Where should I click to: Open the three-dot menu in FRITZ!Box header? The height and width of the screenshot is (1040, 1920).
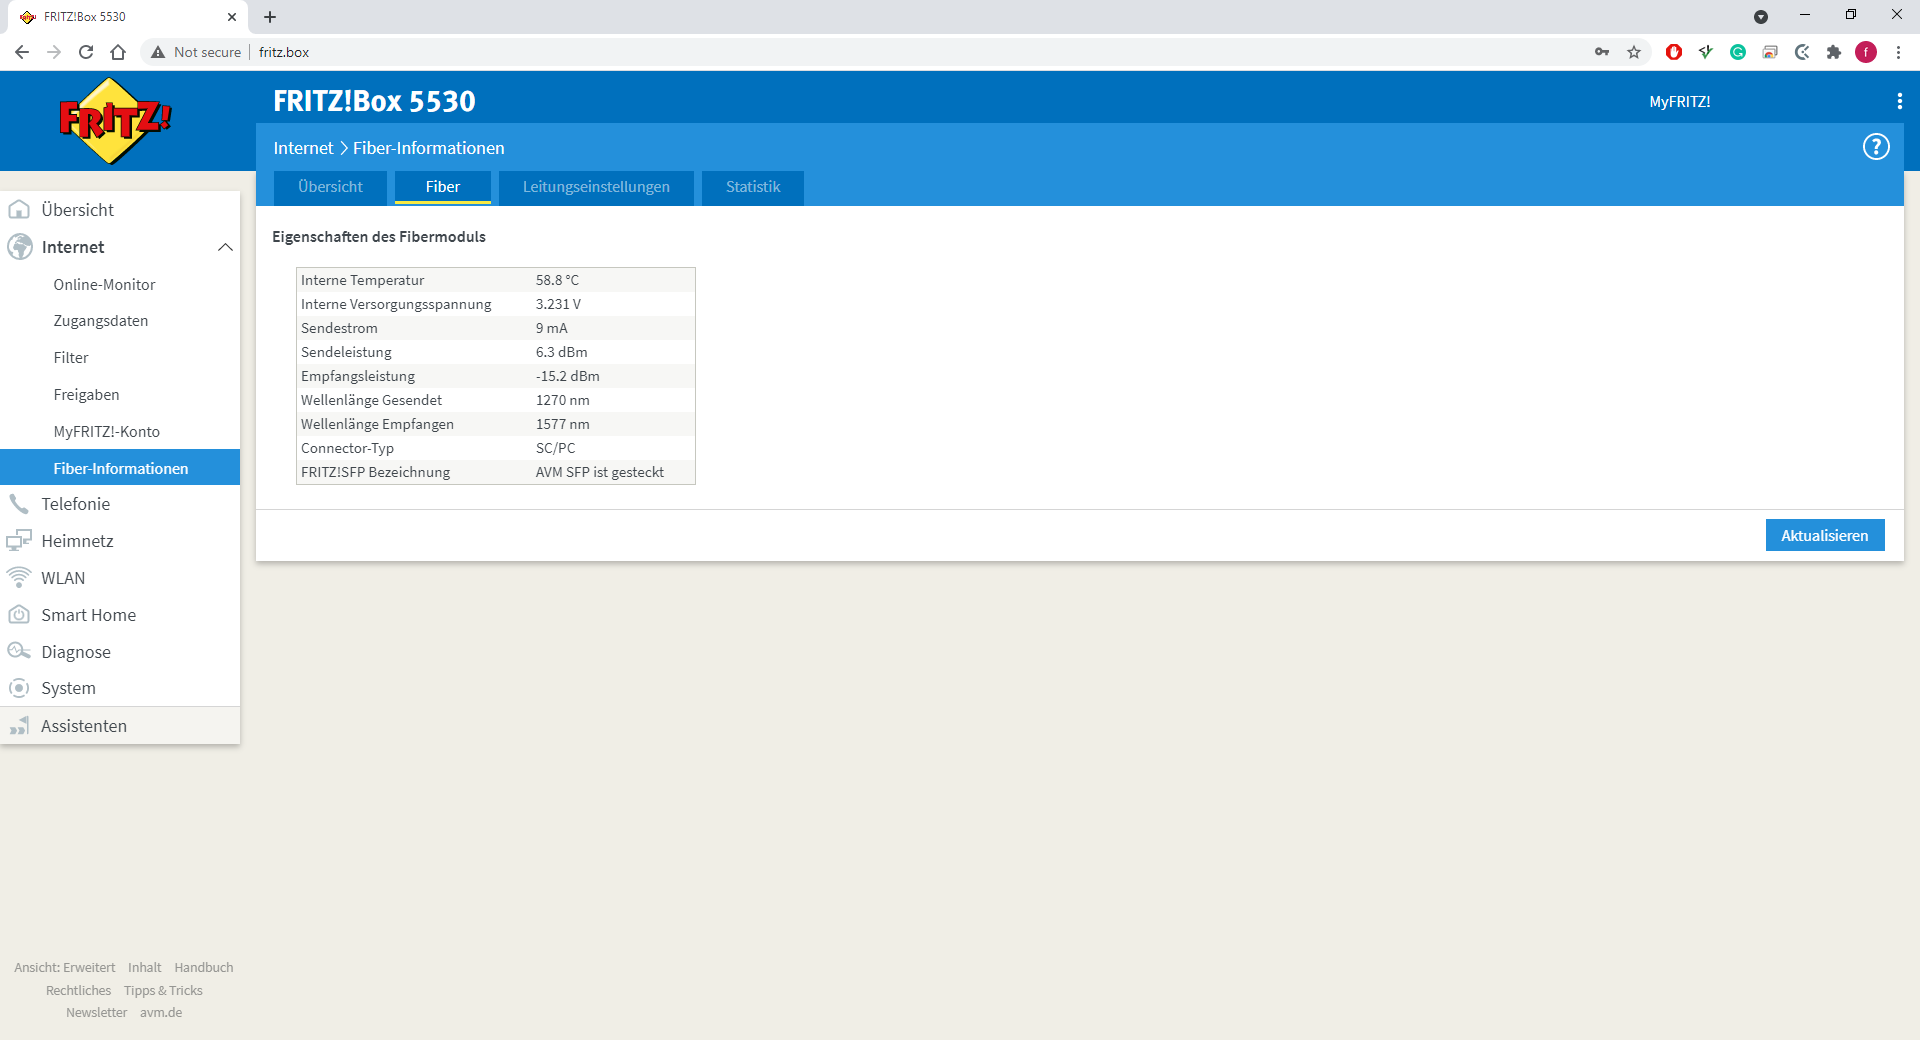coord(1899,101)
